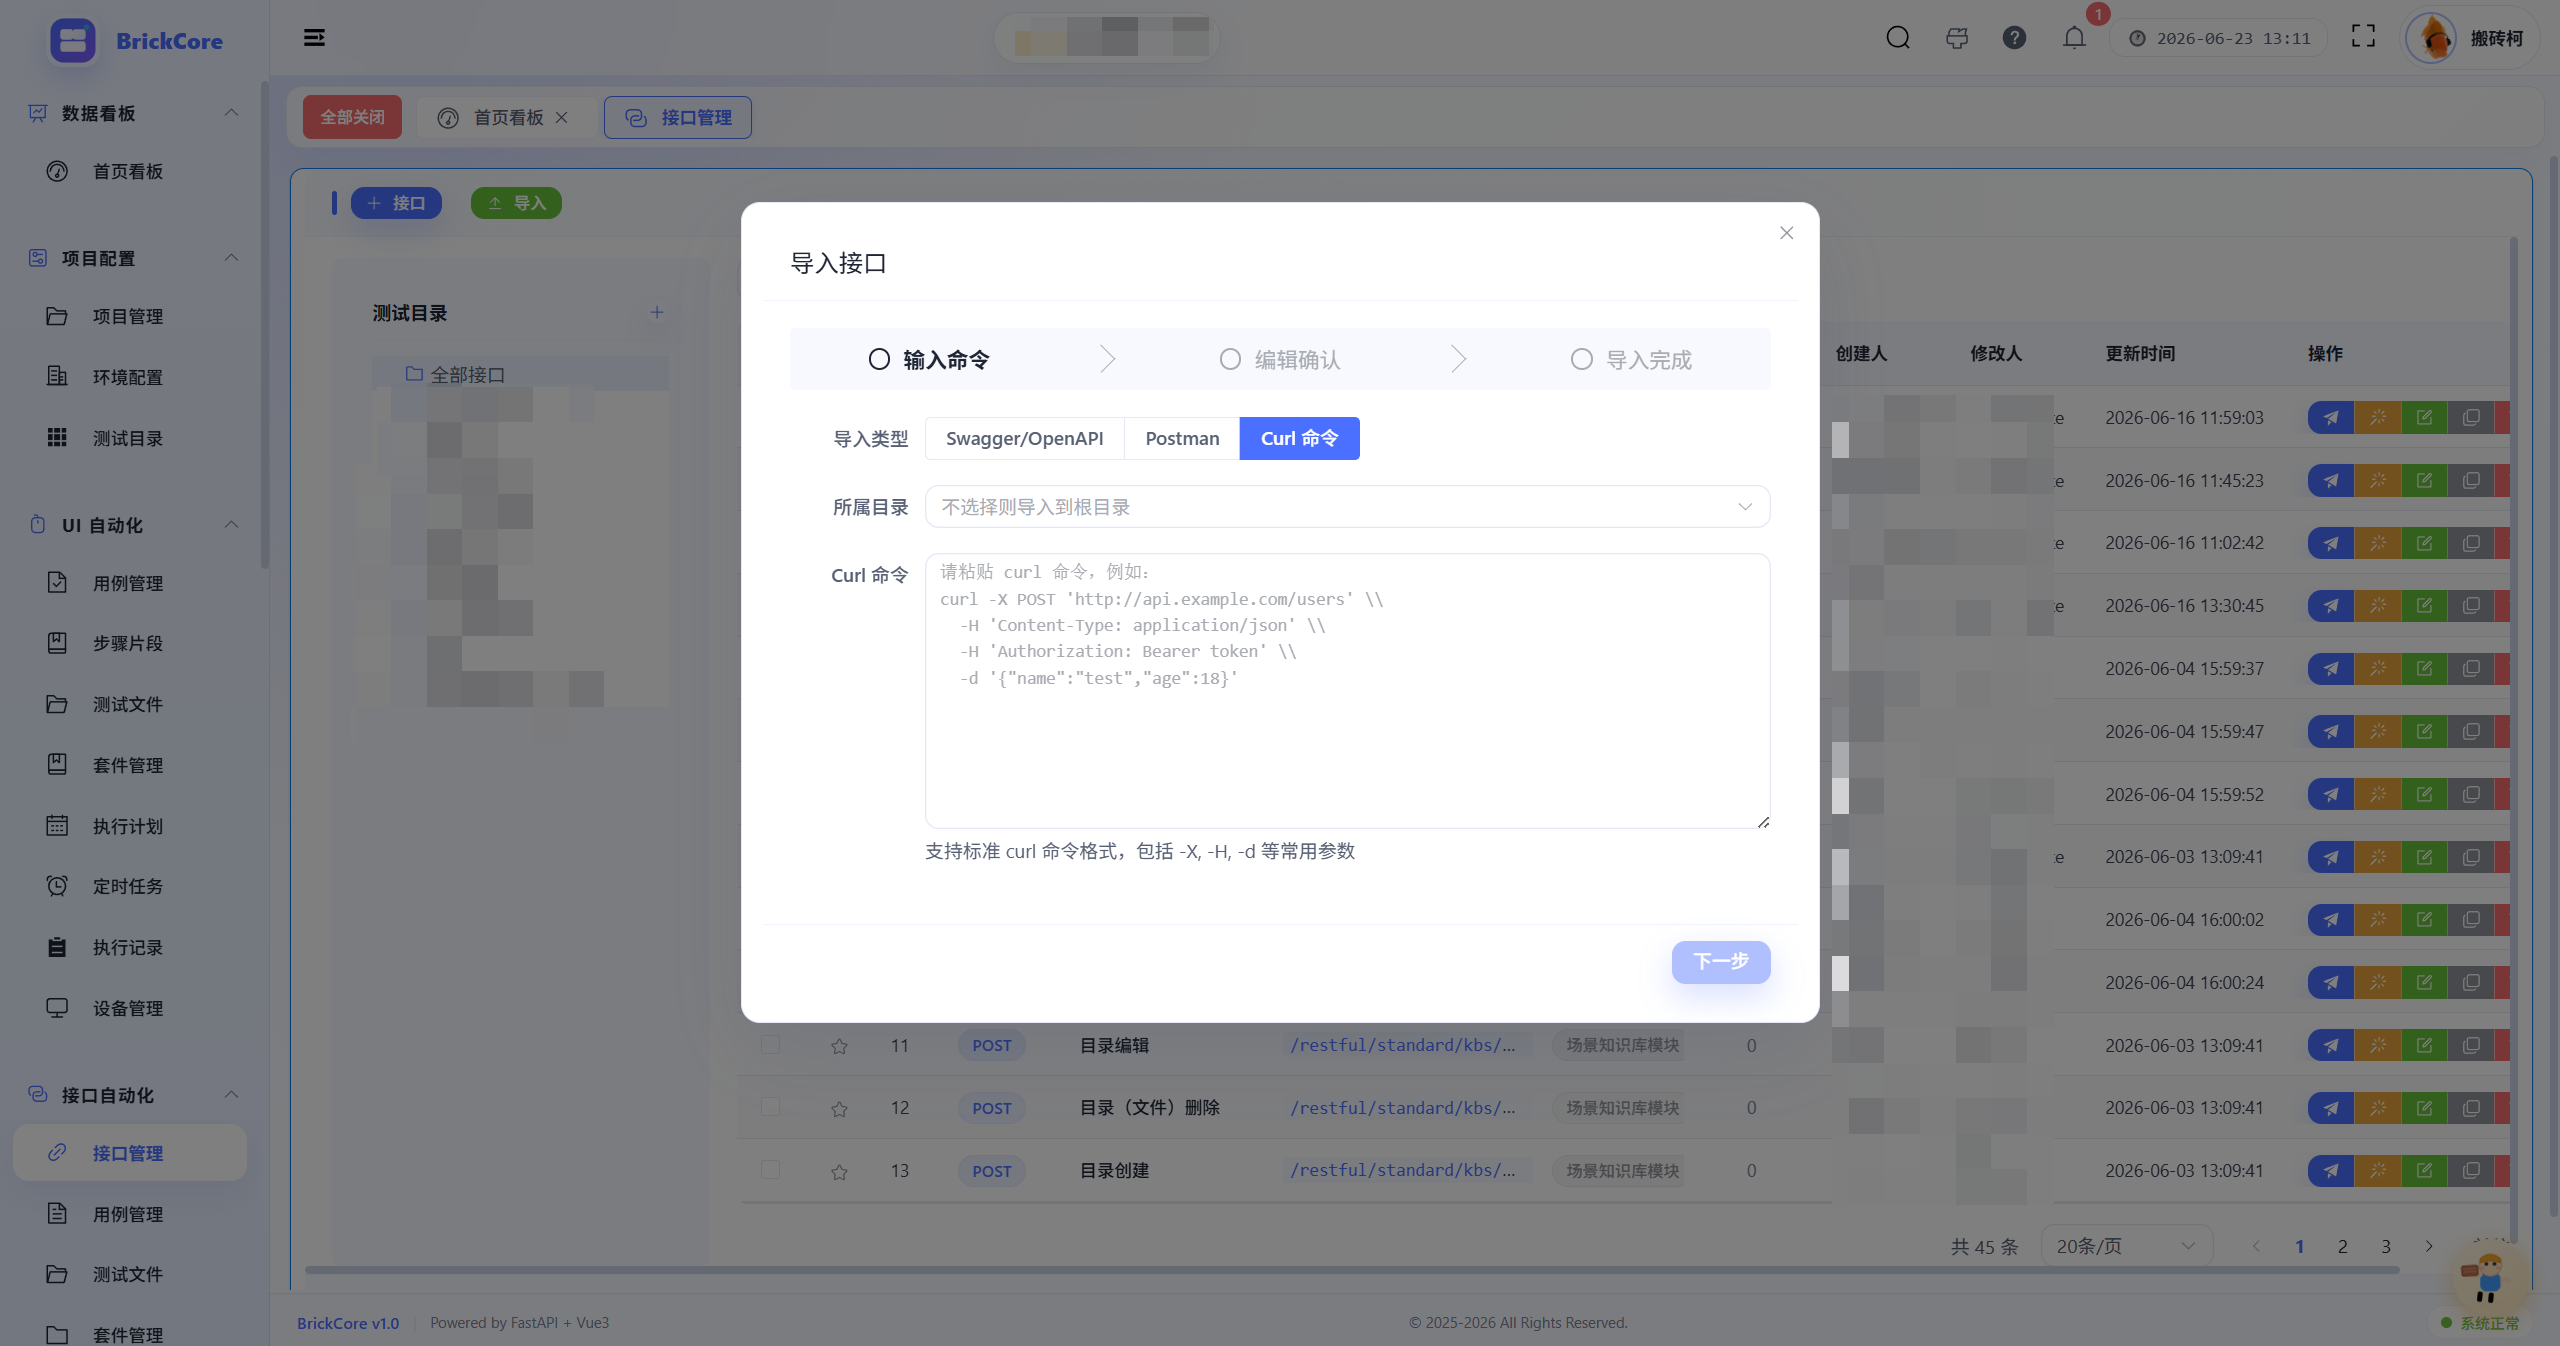The width and height of the screenshot is (2560, 1346).
Task: Open 项目管理 in sidebar
Action: (128, 317)
